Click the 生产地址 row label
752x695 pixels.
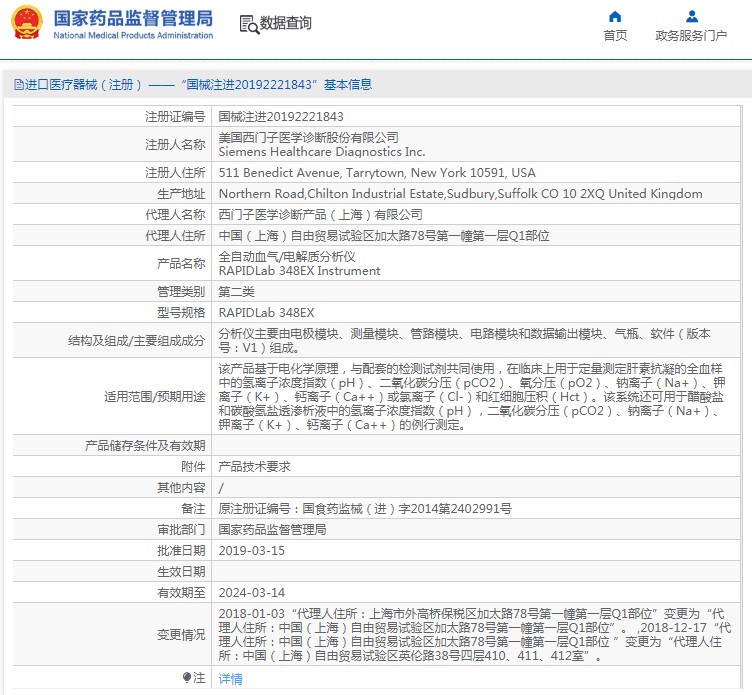[x=181, y=194]
